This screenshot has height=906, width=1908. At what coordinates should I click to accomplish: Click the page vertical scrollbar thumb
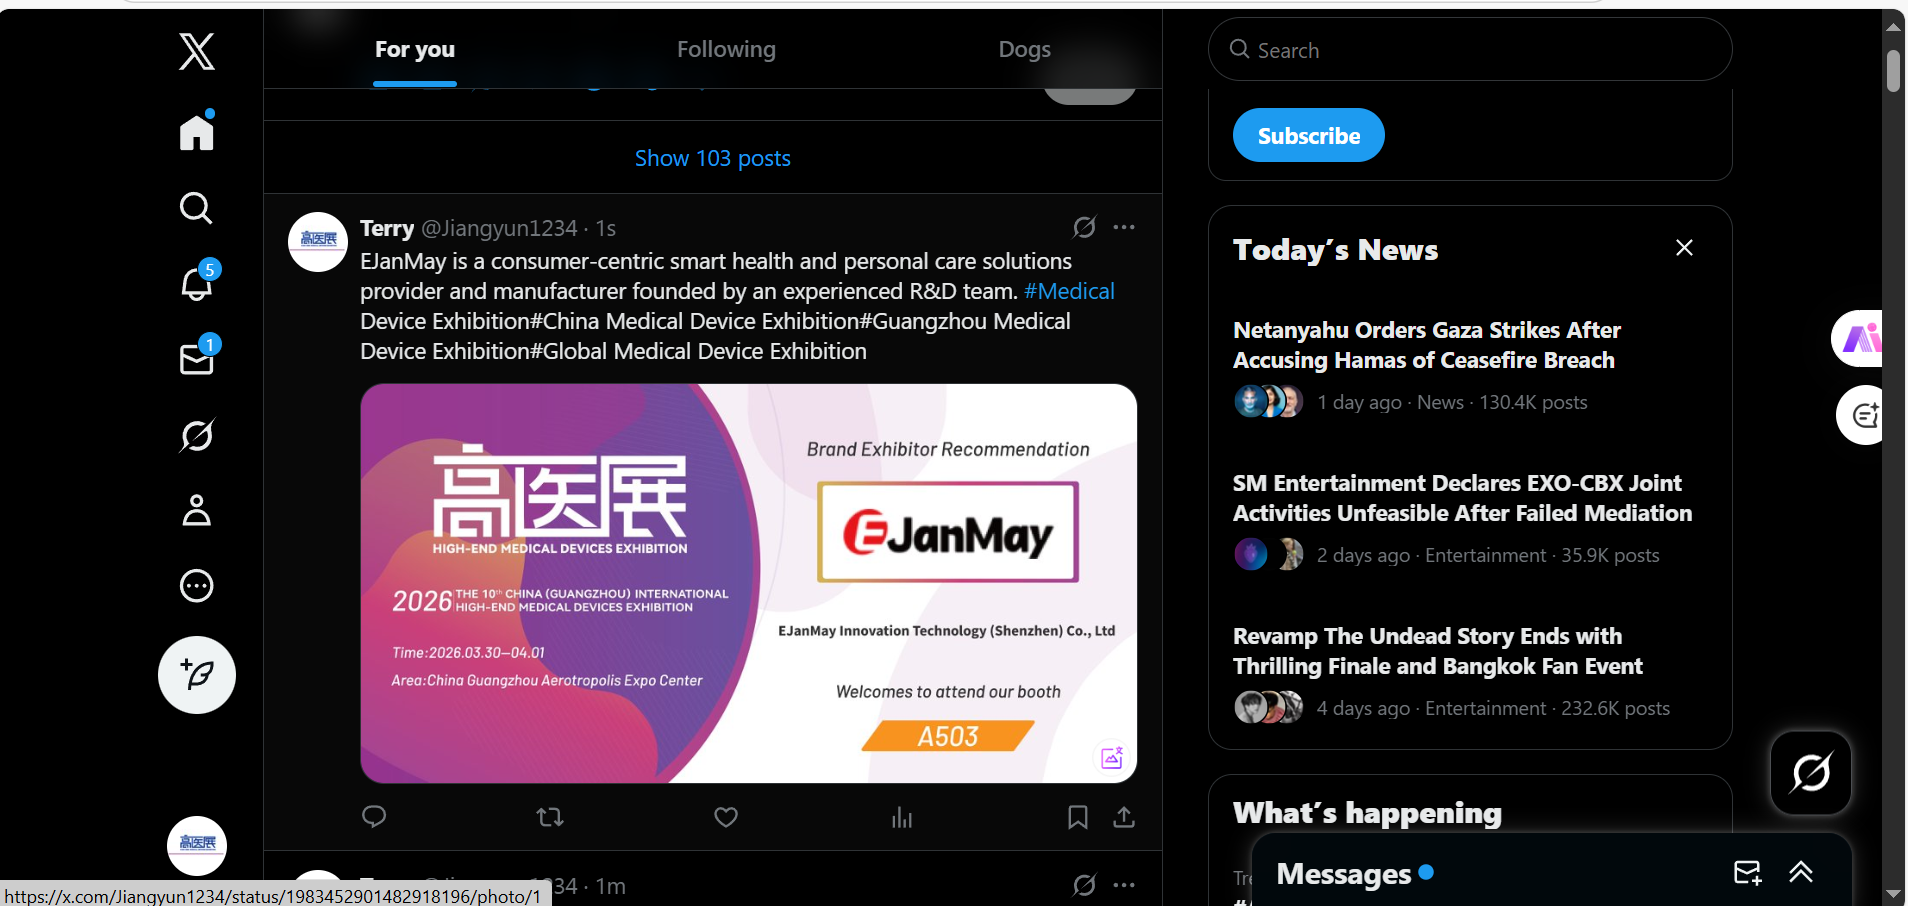(x=1893, y=70)
